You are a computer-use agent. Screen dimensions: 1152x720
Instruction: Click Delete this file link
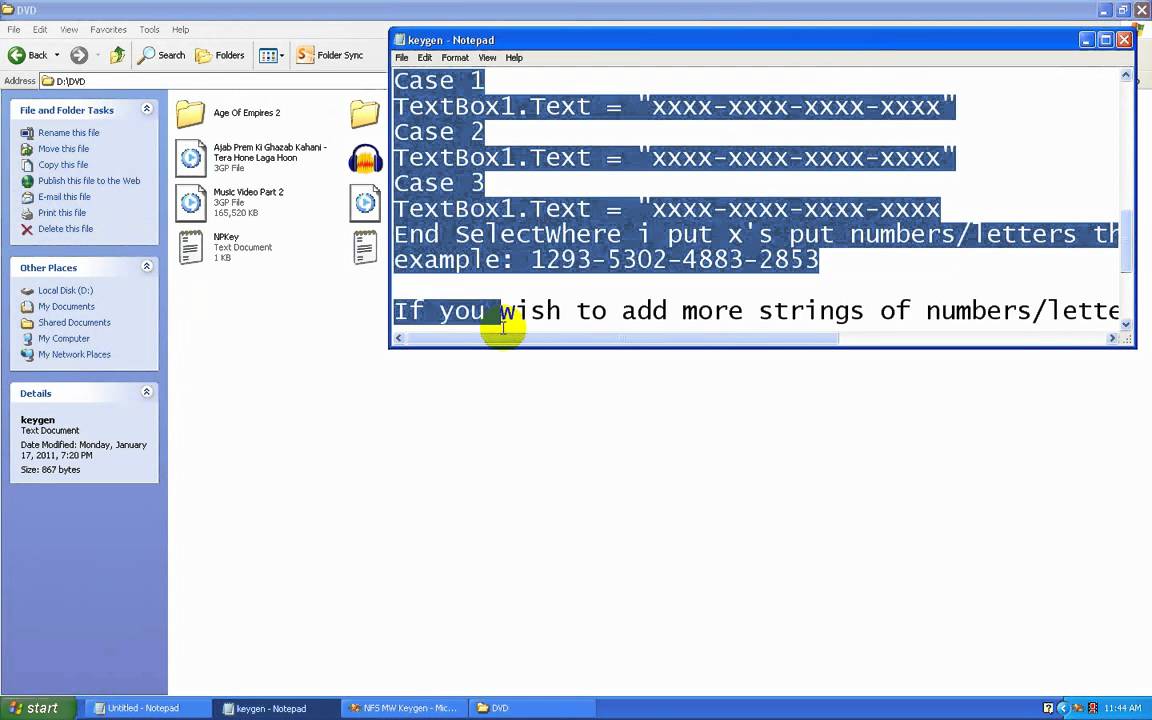pos(65,228)
